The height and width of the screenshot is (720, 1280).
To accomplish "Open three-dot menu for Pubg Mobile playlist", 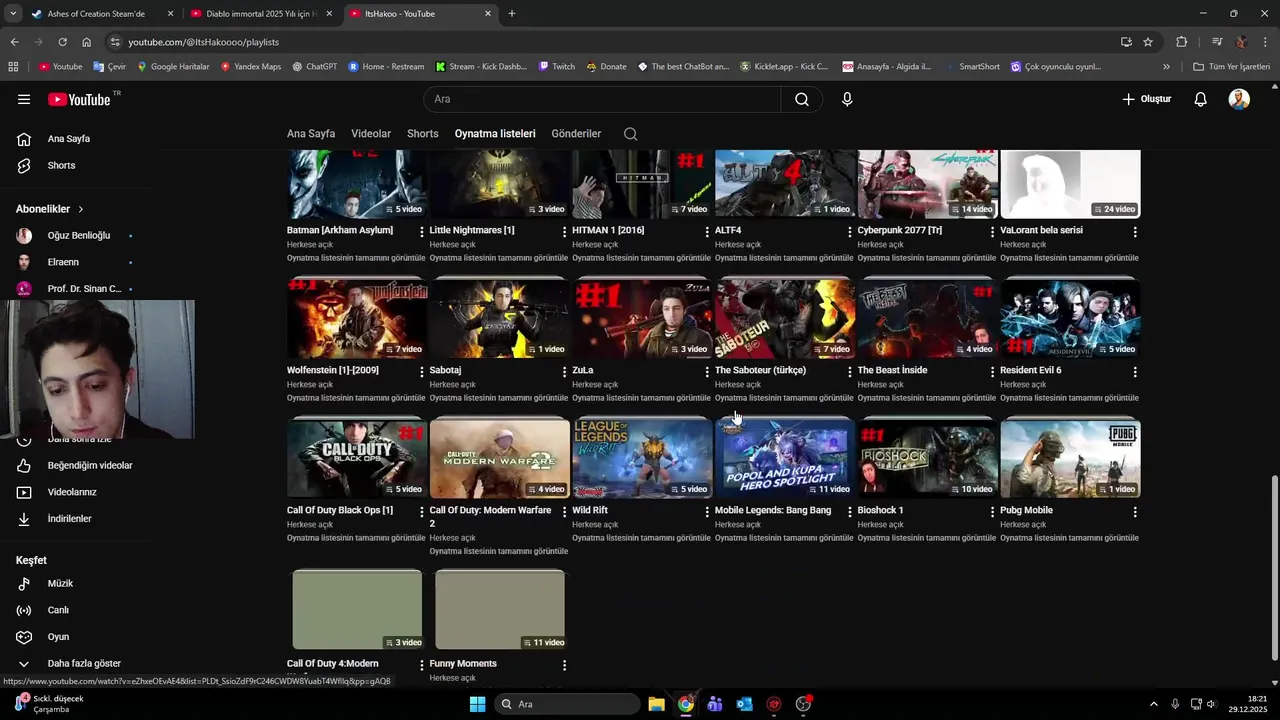I will [x=1135, y=511].
